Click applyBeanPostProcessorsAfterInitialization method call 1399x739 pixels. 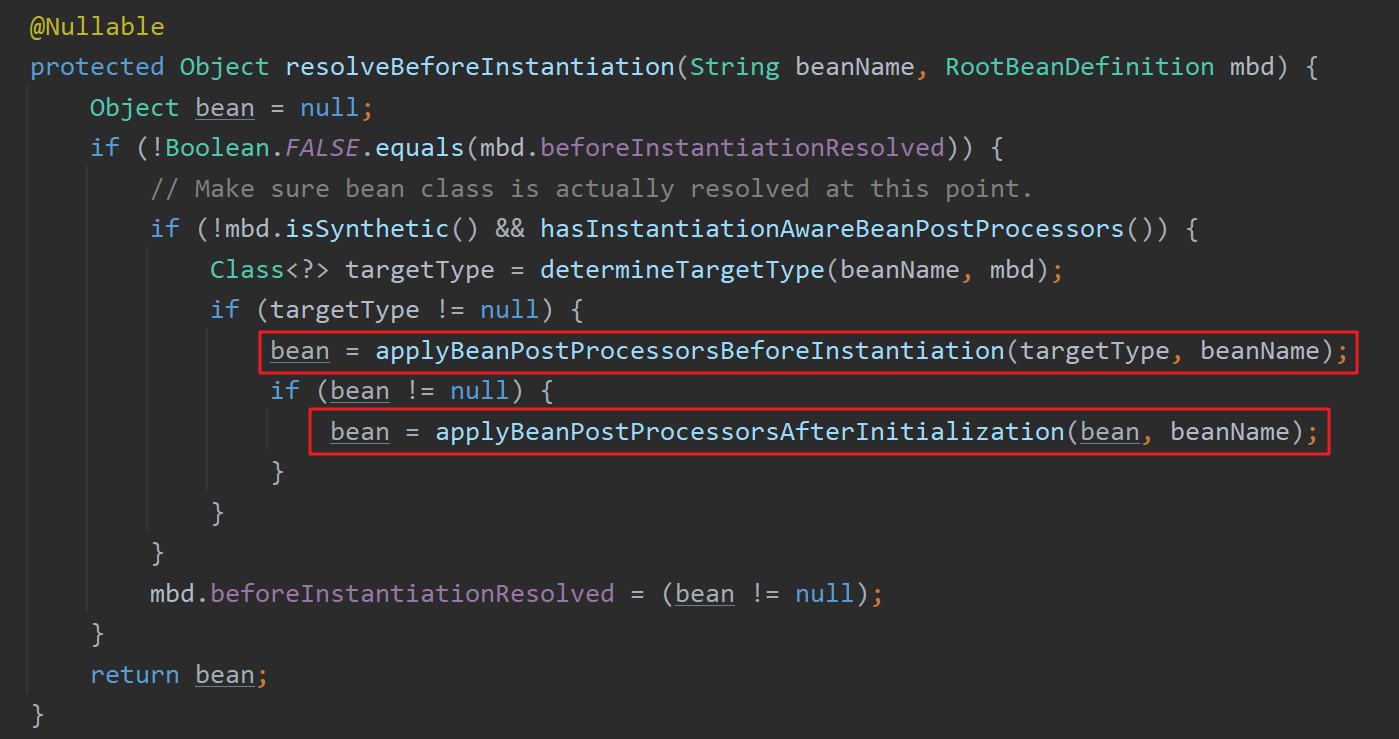tap(750, 432)
